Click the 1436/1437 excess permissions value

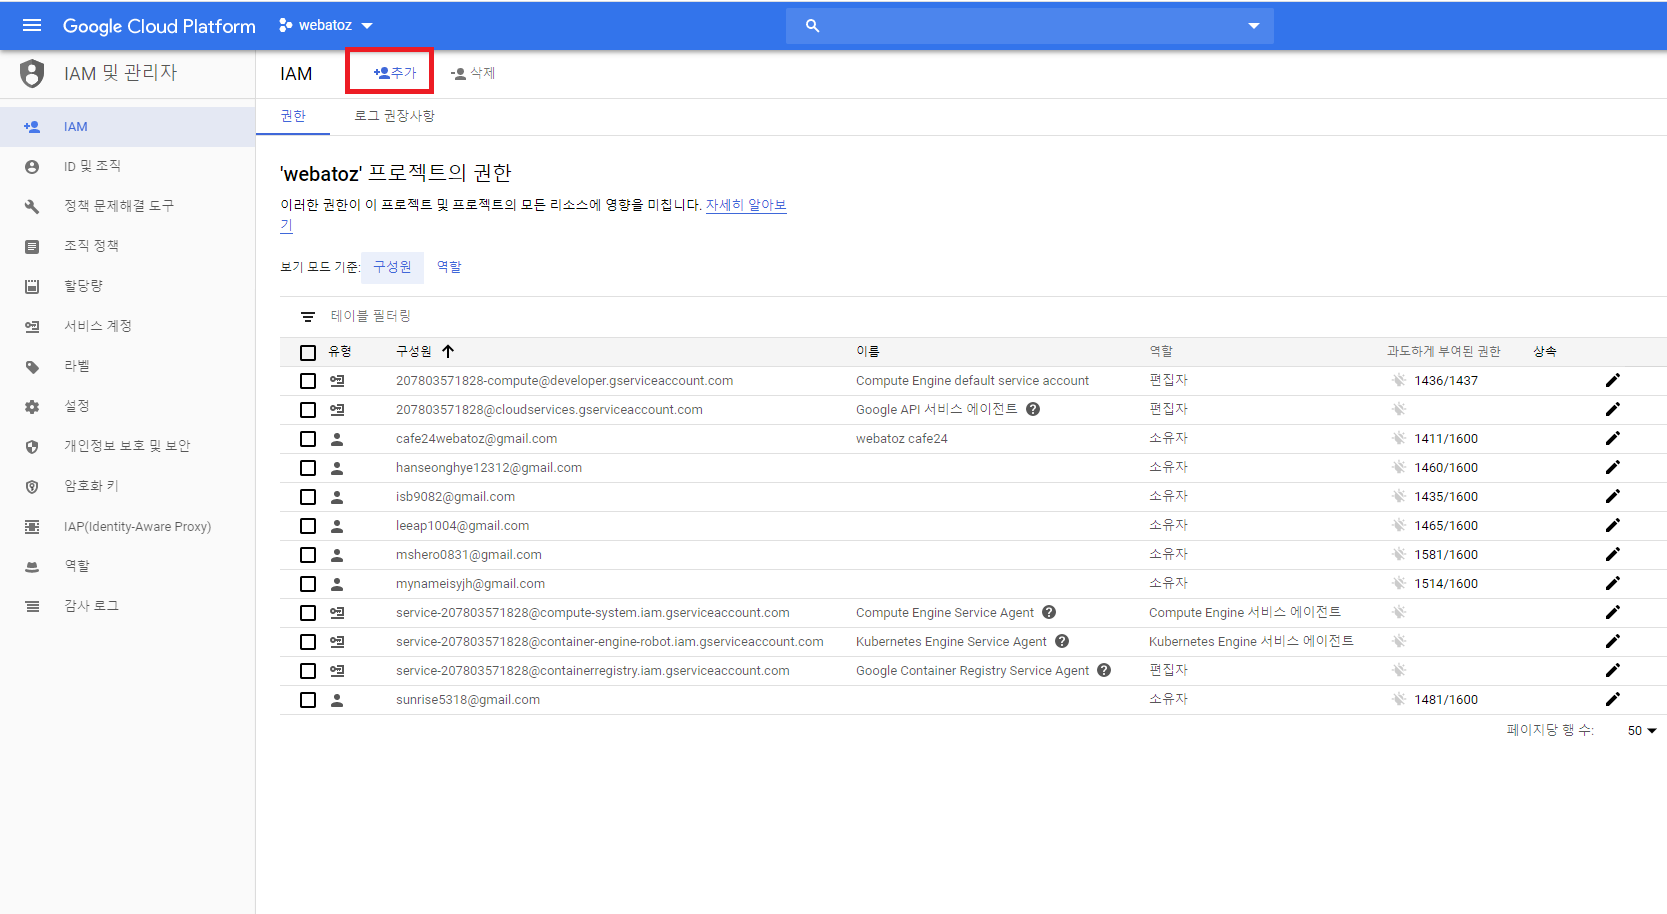click(x=1446, y=381)
